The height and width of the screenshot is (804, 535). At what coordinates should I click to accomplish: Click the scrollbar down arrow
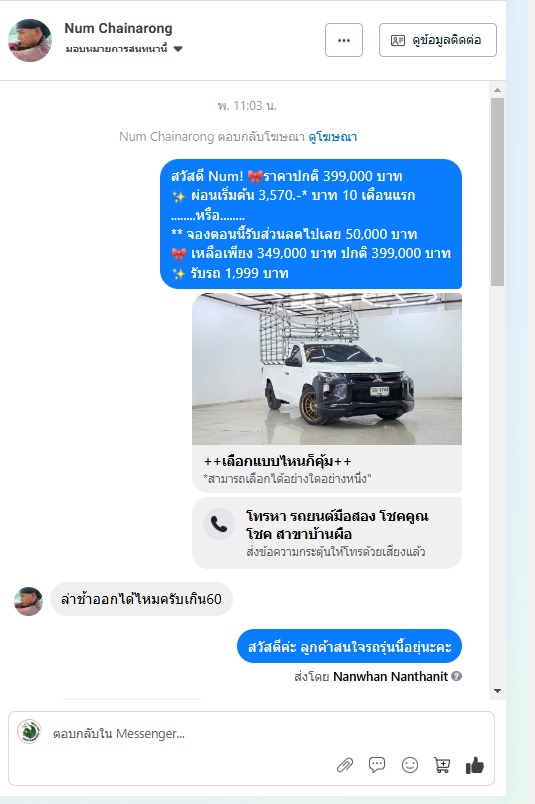(497, 691)
